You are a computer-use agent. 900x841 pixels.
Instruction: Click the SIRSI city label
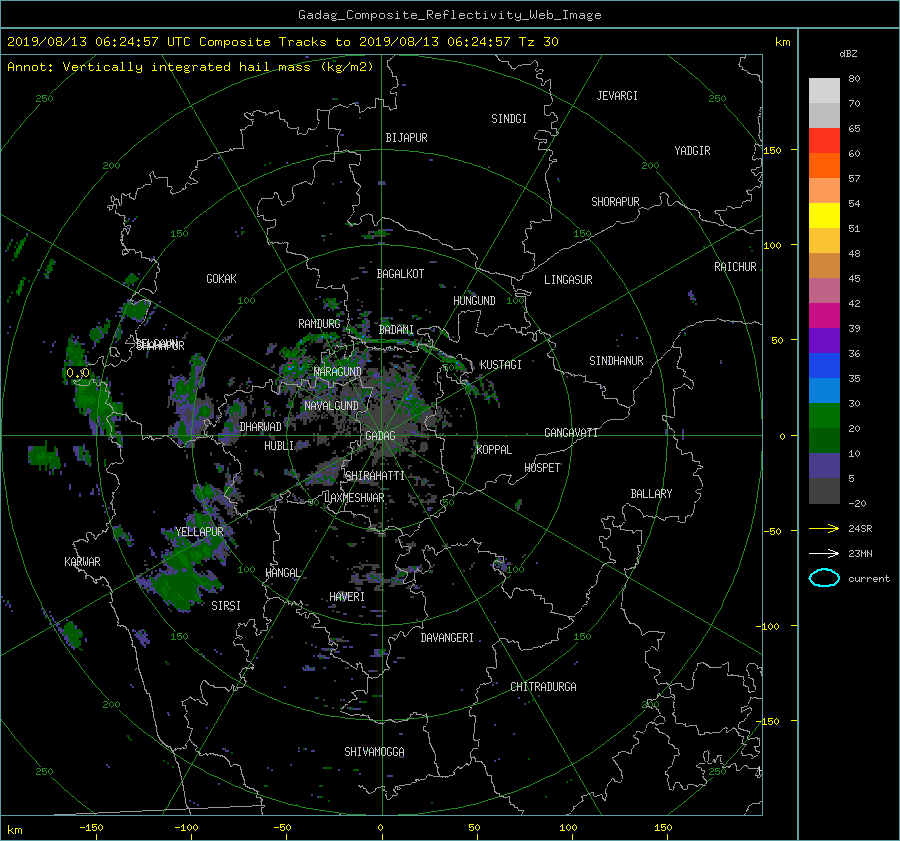(x=226, y=606)
